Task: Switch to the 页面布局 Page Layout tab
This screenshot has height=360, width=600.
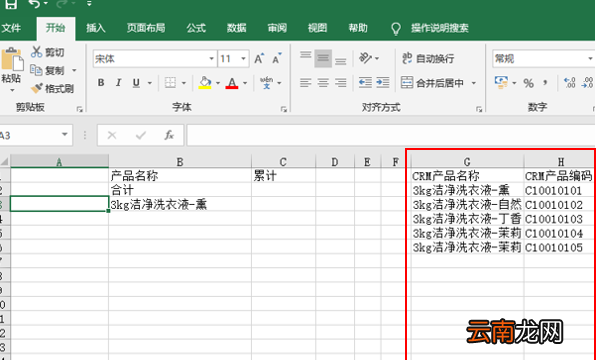Action: pyautogui.click(x=146, y=28)
